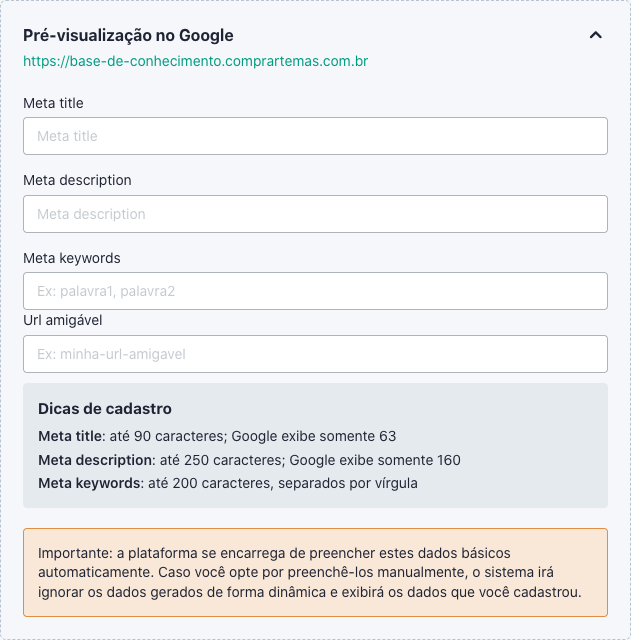
Task: Click the "até 90 caracteres" tip text
Action: [168, 436]
